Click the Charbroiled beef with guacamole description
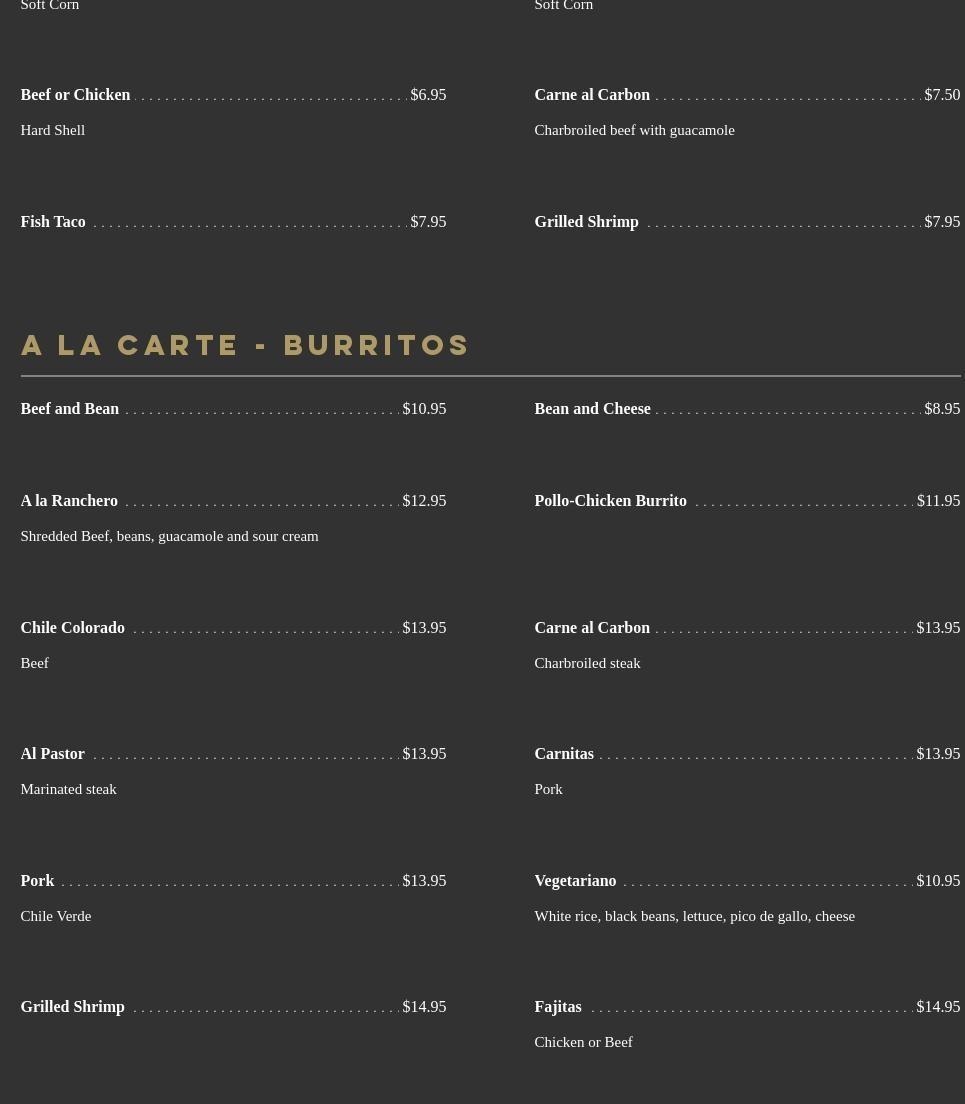The width and height of the screenshot is (965, 1104). (634, 130)
